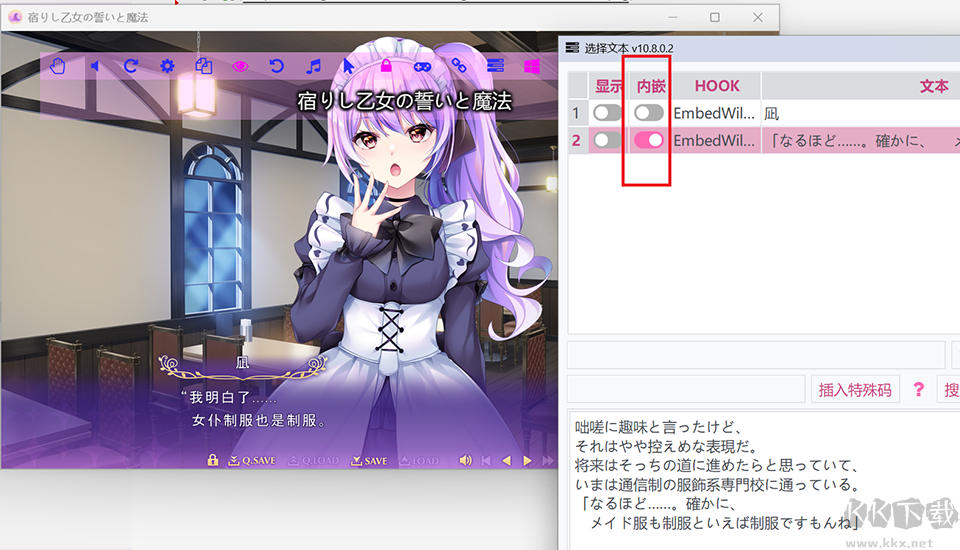Click the left-pointing gold back arrow

click(506, 461)
